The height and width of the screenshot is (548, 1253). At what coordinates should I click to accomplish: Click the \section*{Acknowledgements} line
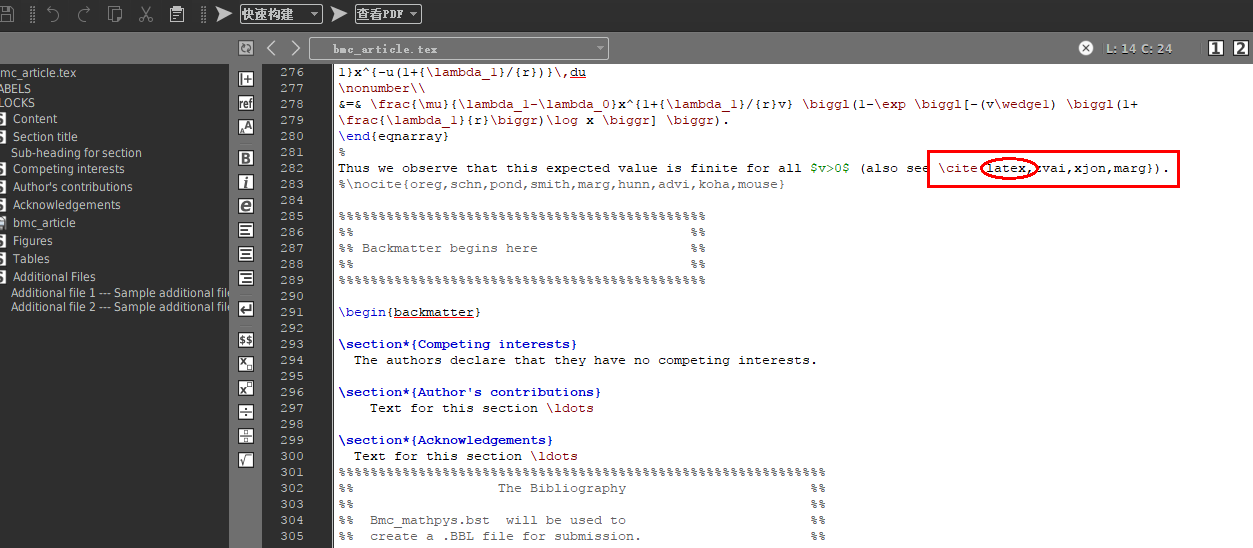(x=446, y=440)
